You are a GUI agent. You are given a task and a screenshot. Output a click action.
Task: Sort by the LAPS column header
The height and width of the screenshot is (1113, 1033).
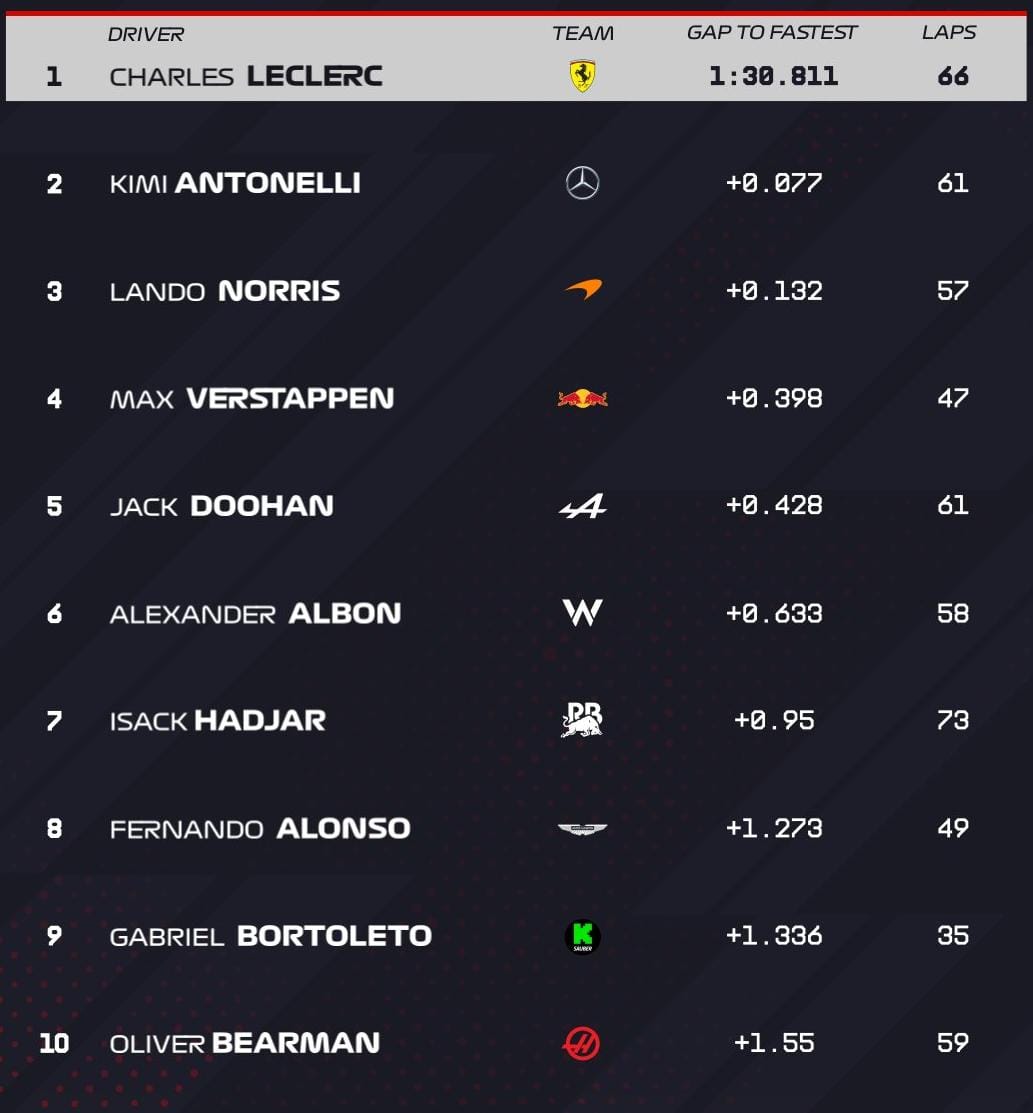(949, 33)
